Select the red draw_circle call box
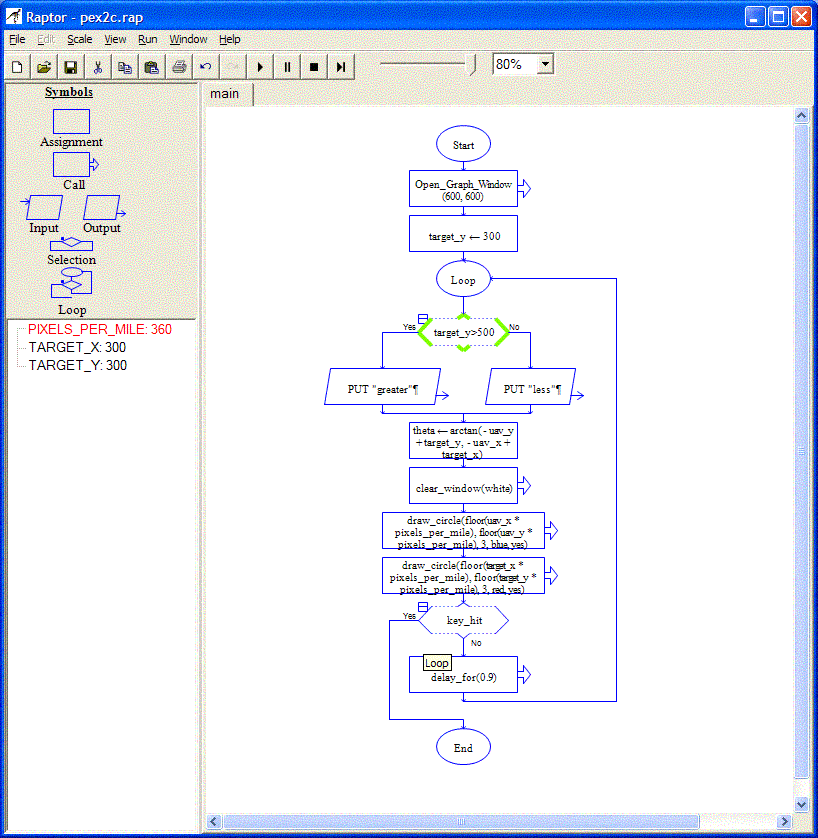This screenshot has width=818, height=838. (463, 576)
